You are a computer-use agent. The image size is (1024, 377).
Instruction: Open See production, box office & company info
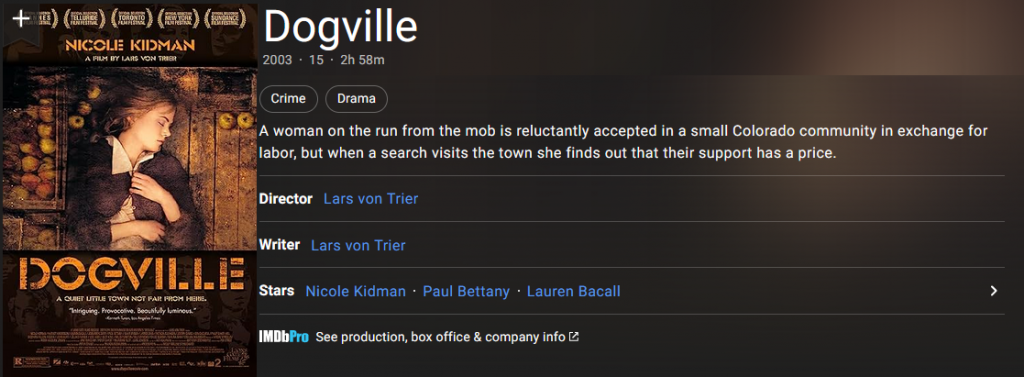pos(440,337)
